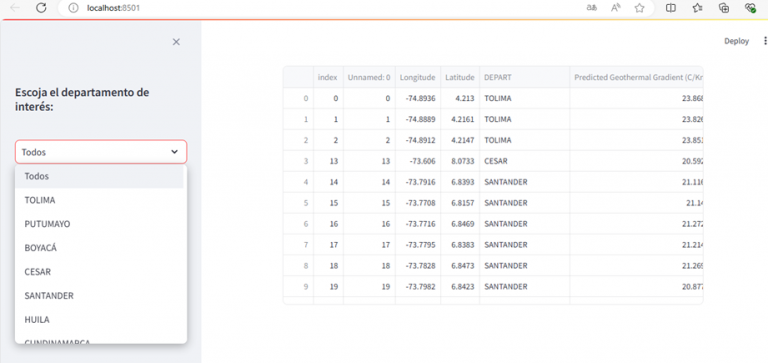Select latitude cell 8.0733
Screen dimensions: 768x363
point(460,161)
